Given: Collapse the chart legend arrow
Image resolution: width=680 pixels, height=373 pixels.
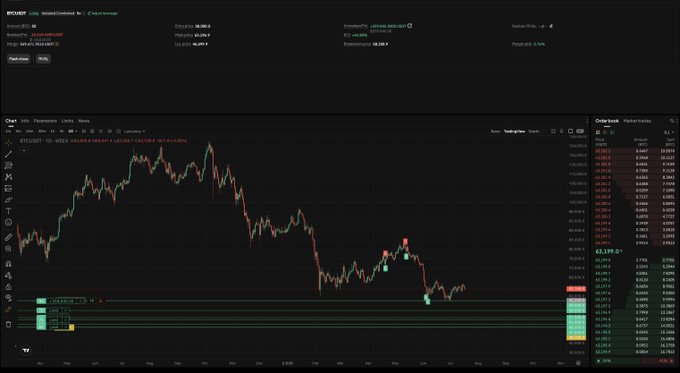Looking at the screenshot, I should coord(24,150).
